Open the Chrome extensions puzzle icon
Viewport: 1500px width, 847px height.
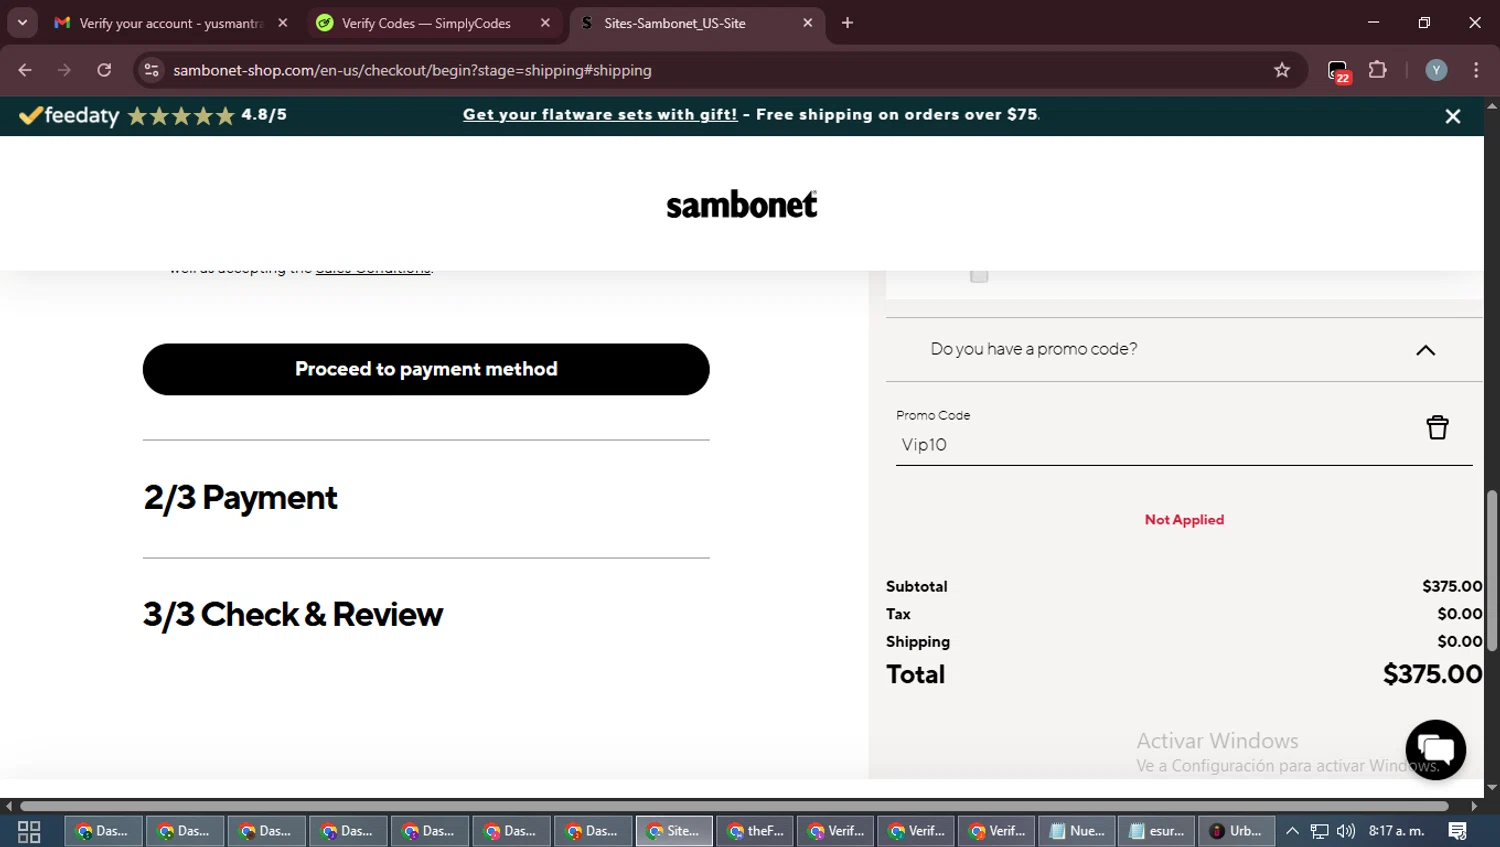(x=1378, y=70)
